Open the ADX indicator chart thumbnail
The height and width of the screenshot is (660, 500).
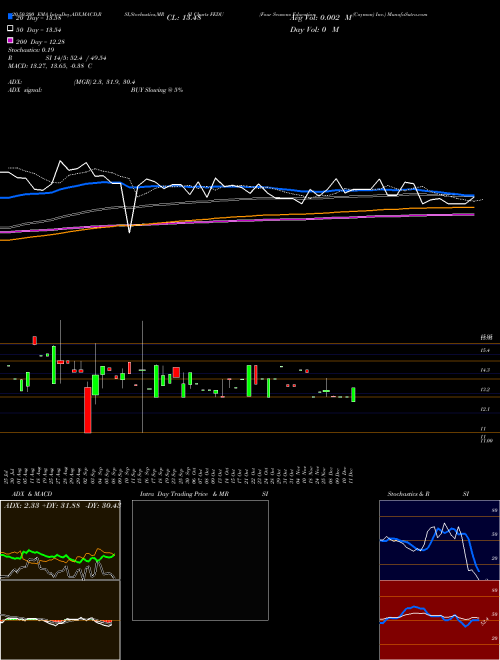point(60,540)
